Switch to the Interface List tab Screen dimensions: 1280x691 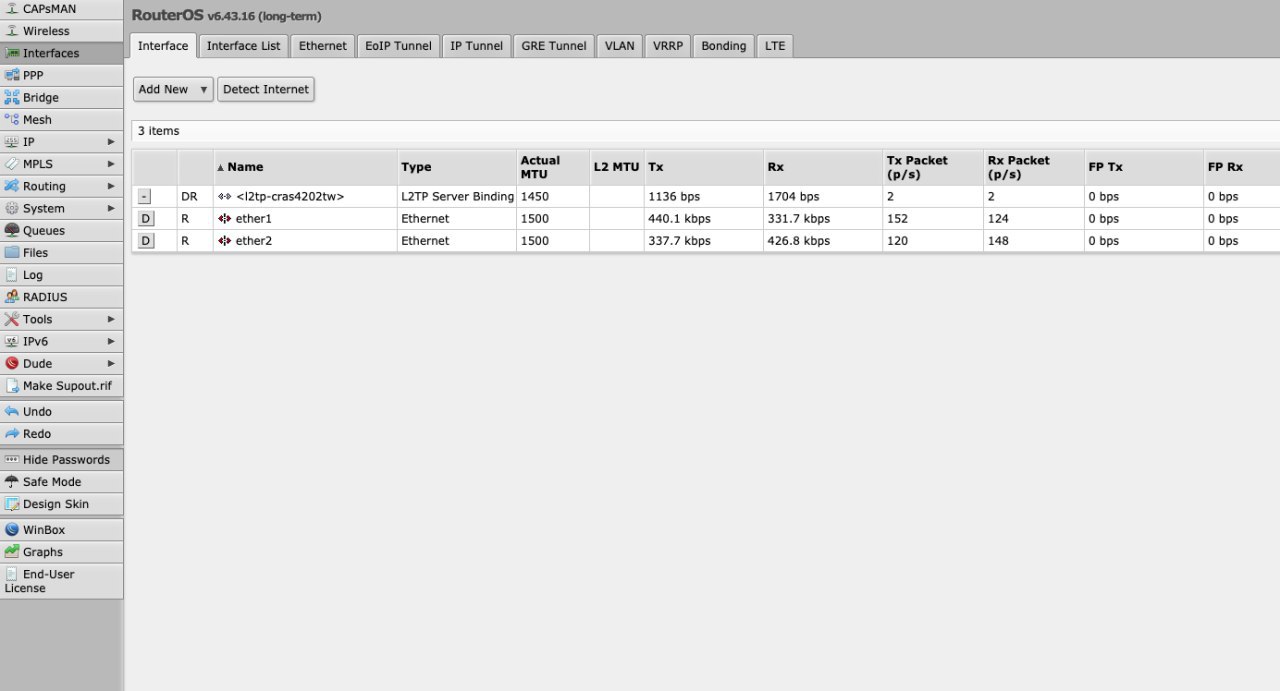coord(244,46)
